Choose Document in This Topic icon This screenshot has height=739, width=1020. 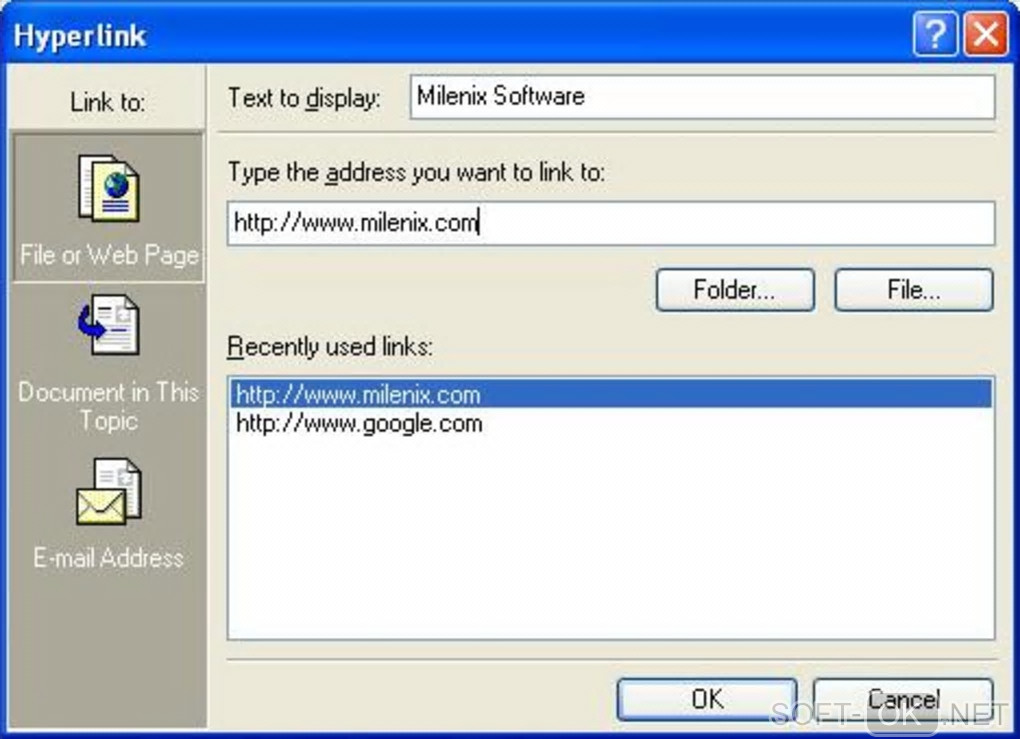point(108,324)
